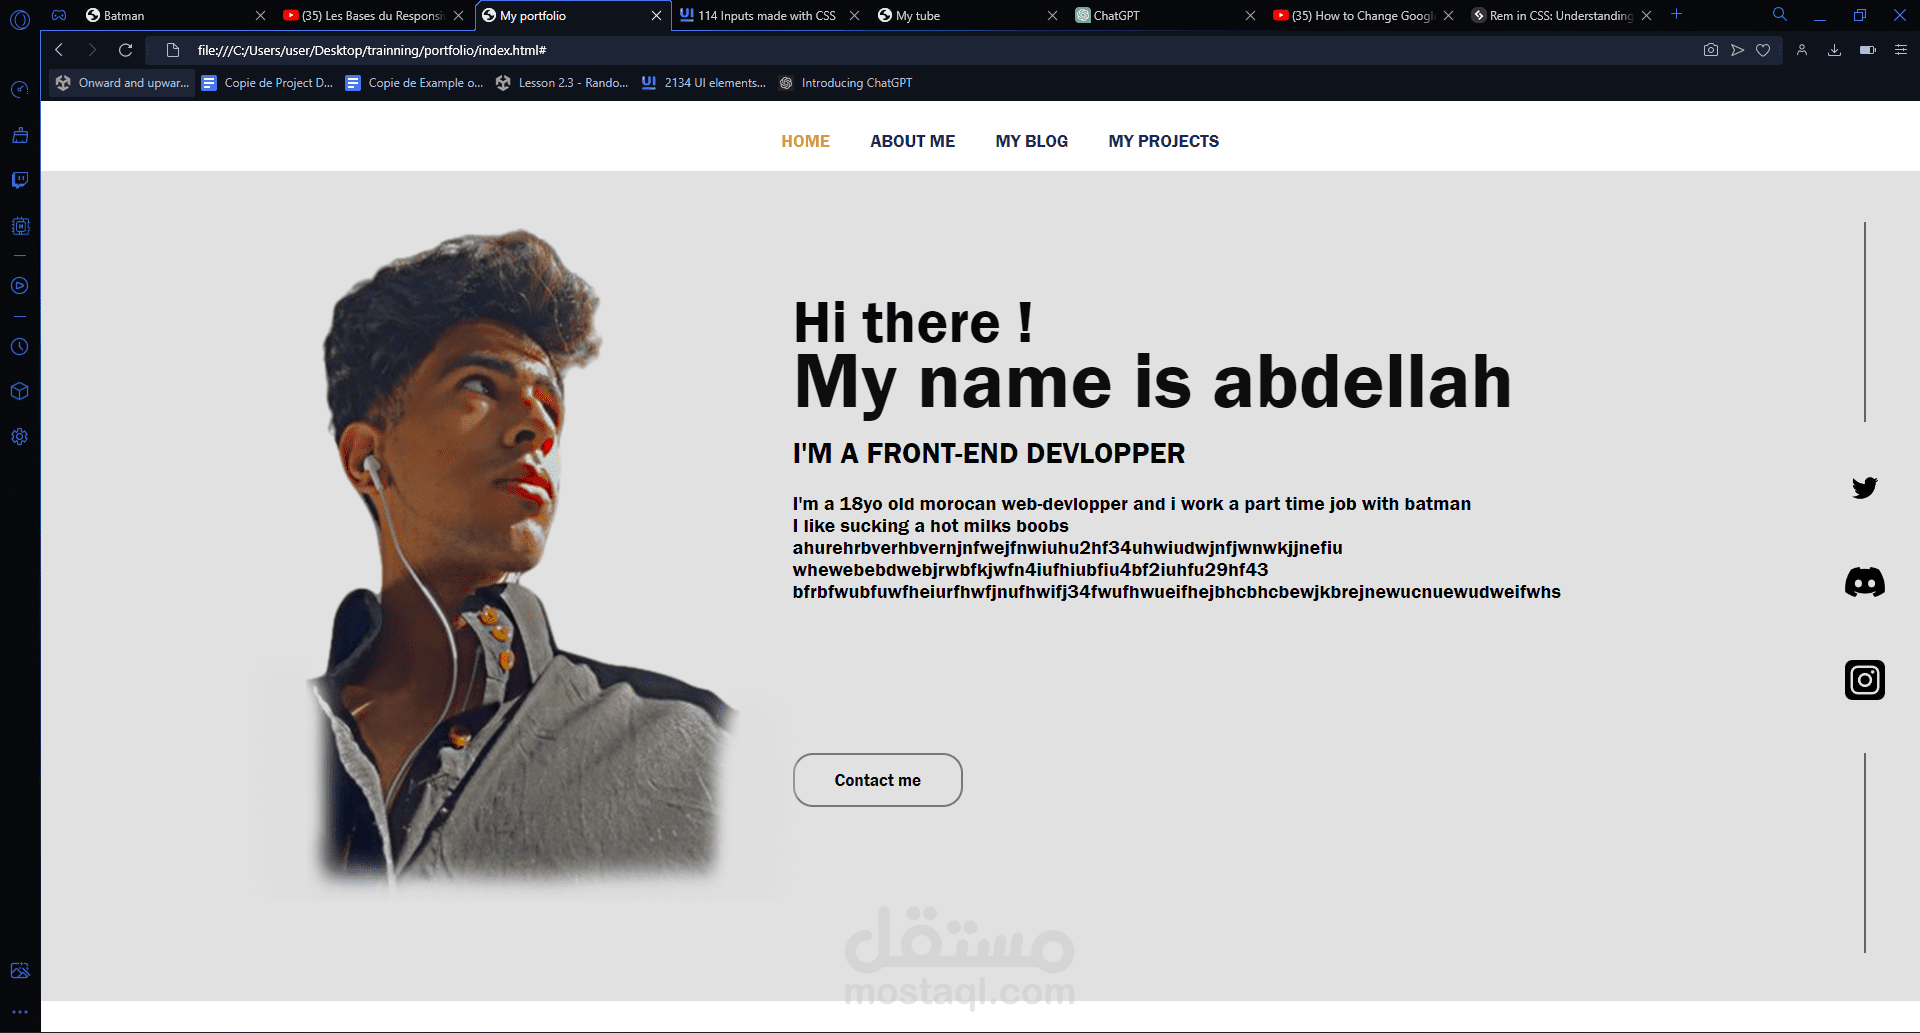Reload the current page
Viewport: 1920px width, 1033px height.
(x=126, y=50)
